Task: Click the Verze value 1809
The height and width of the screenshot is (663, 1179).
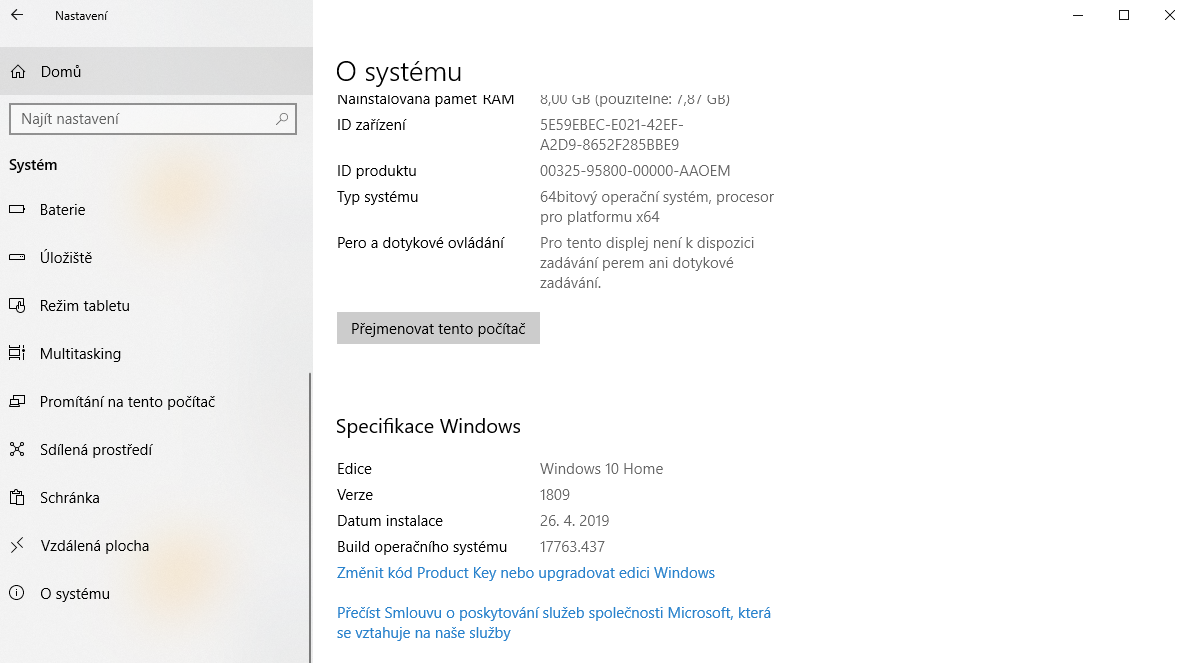Action: pyautogui.click(x=555, y=495)
